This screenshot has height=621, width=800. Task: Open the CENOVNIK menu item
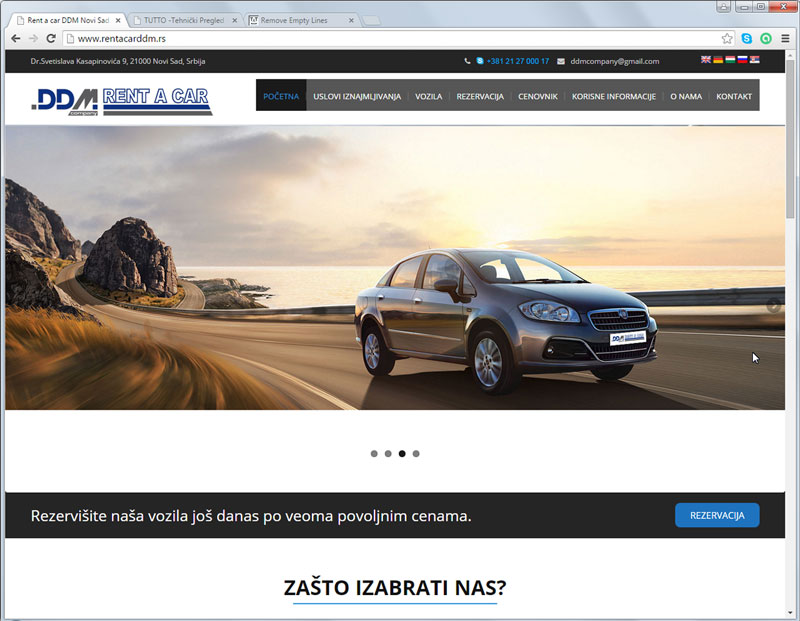[538, 96]
